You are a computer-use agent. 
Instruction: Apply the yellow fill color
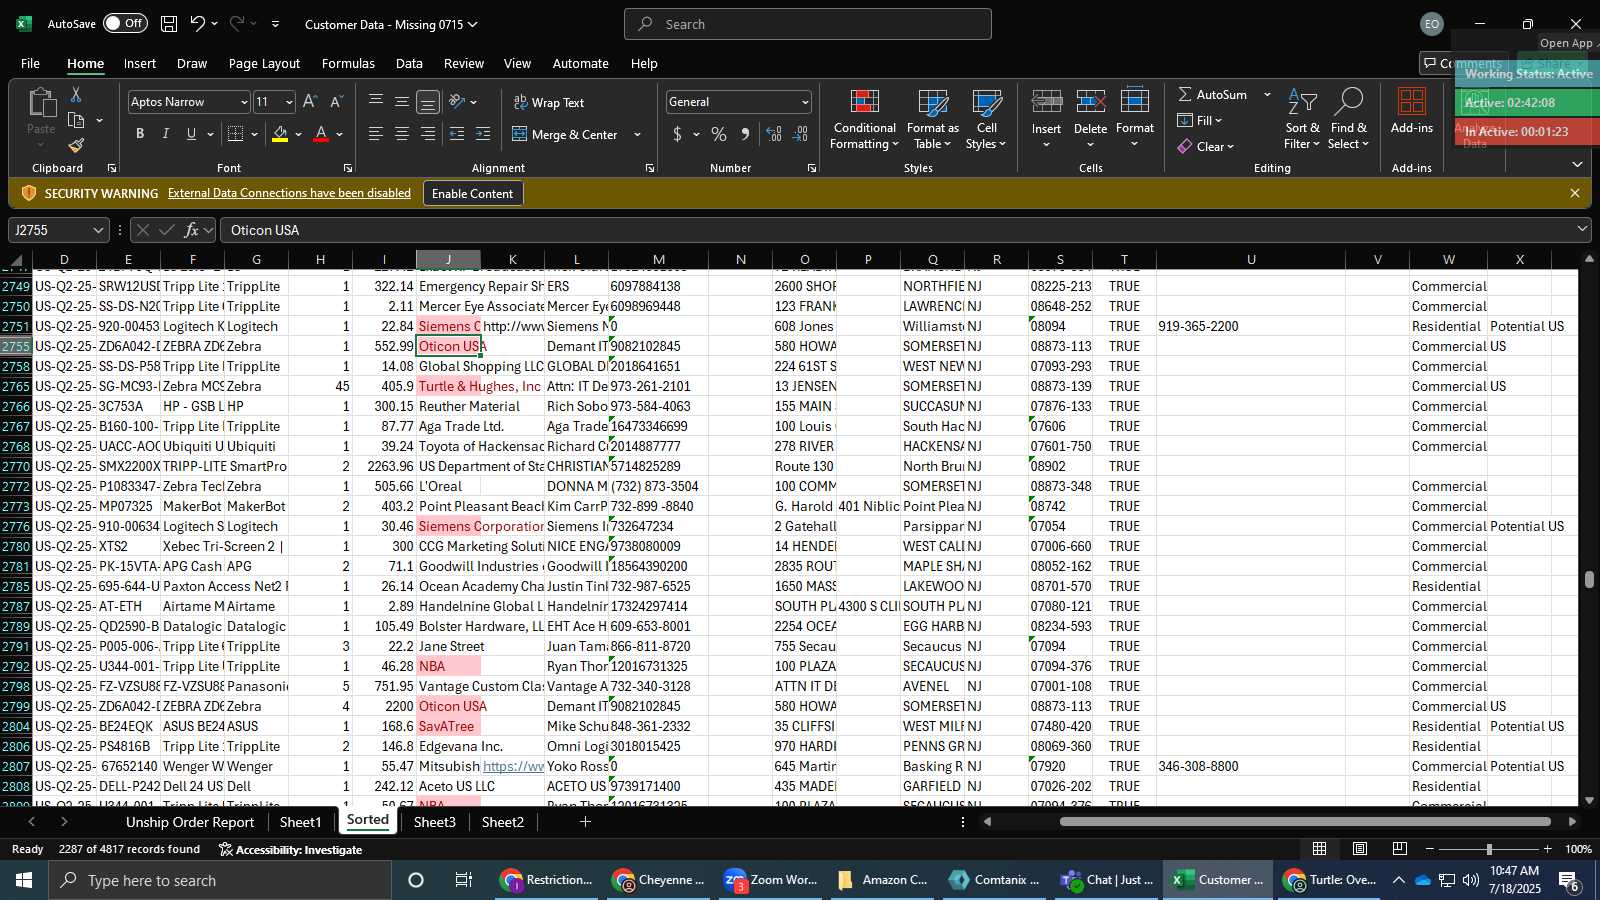pyautogui.click(x=280, y=134)
